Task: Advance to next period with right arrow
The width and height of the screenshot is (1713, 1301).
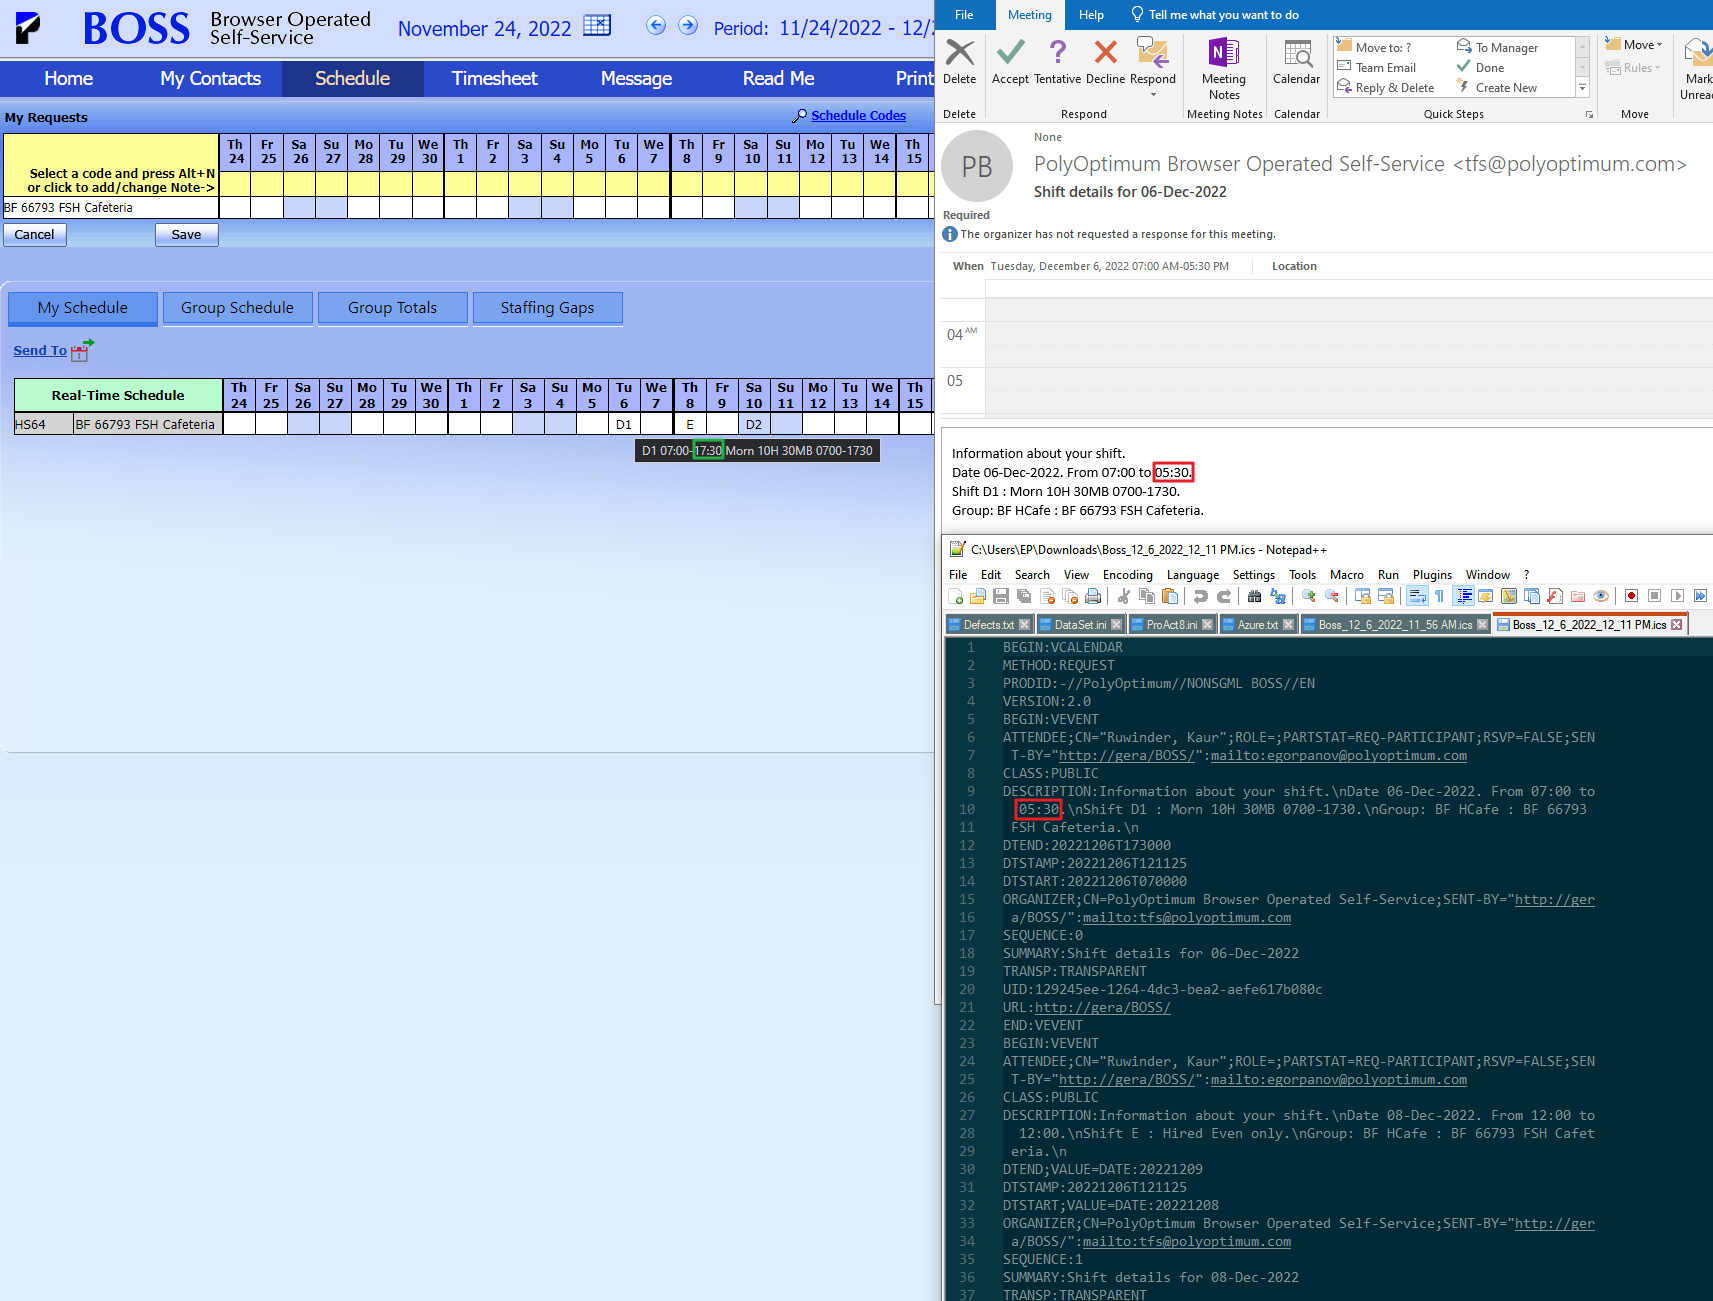Action: pos(688,26)
